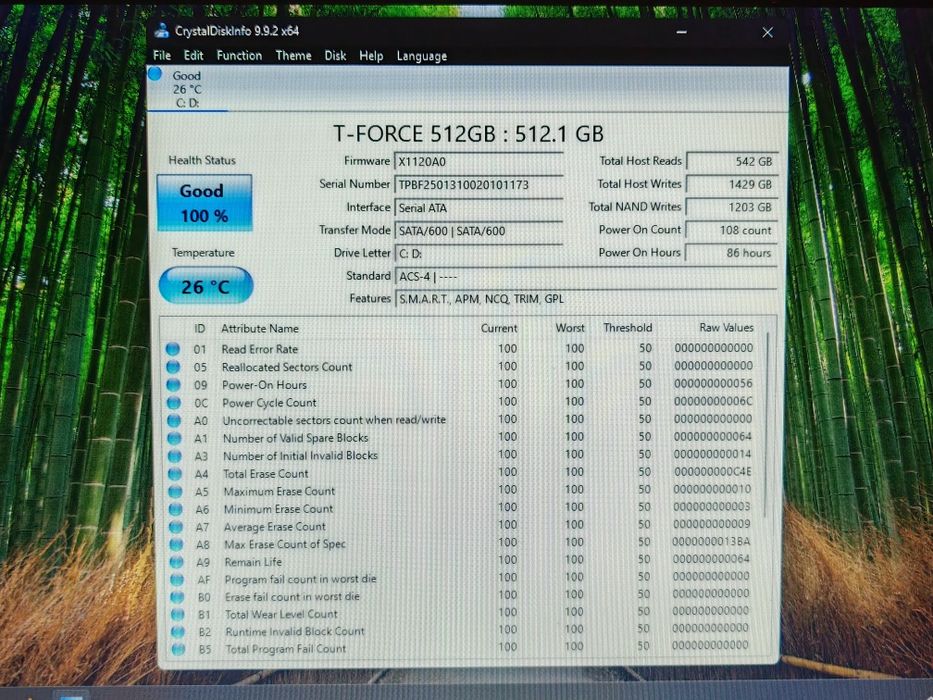Click the Number of Valid Spare Blocks orb

click(174, 438)
